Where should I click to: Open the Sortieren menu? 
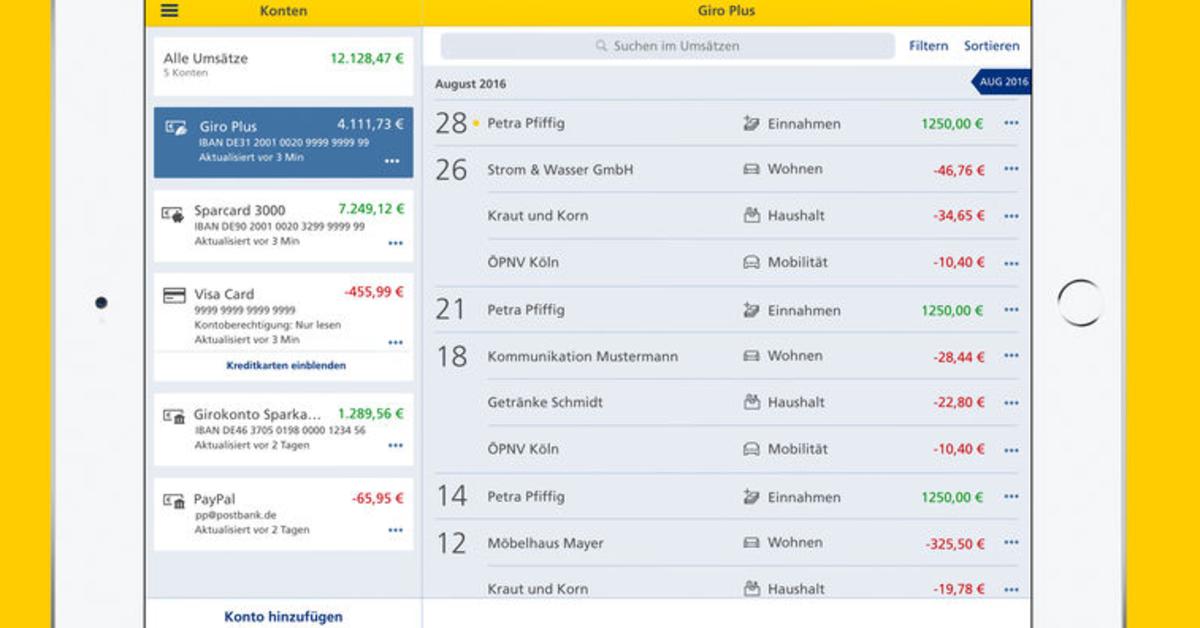click(x=992, y=46)
